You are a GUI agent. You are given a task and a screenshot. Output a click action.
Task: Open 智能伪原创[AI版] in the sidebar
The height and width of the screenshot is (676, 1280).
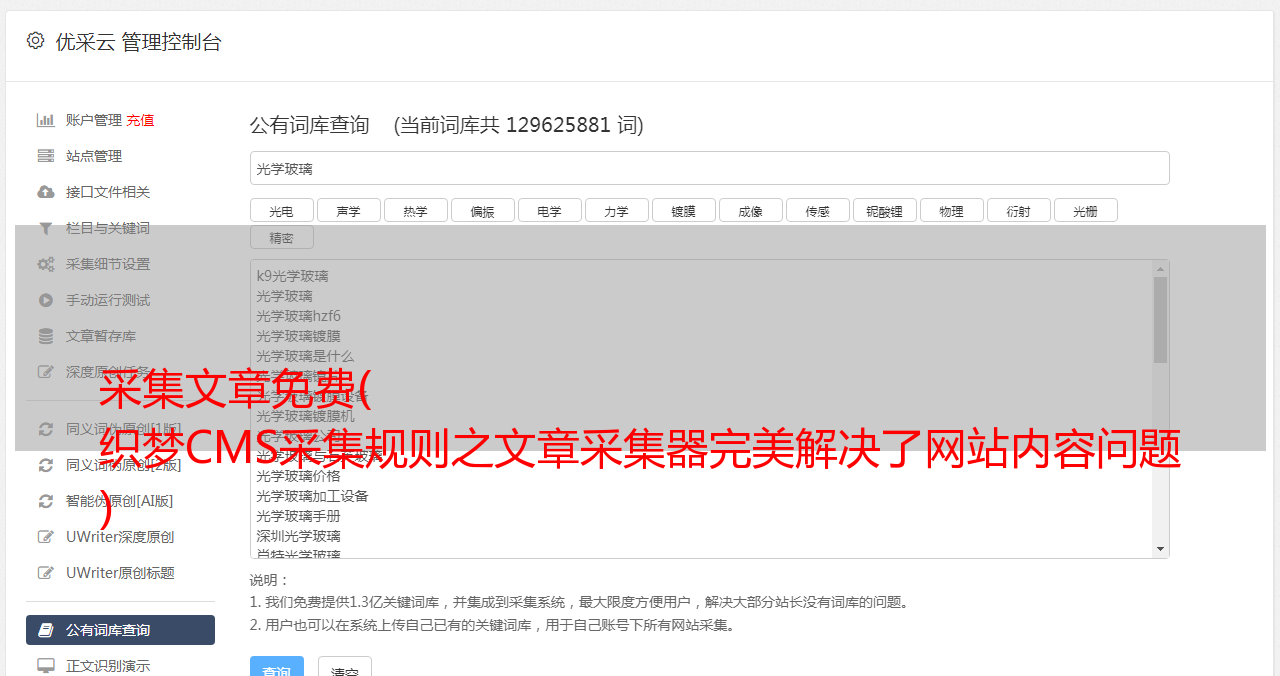pos(120,501)
